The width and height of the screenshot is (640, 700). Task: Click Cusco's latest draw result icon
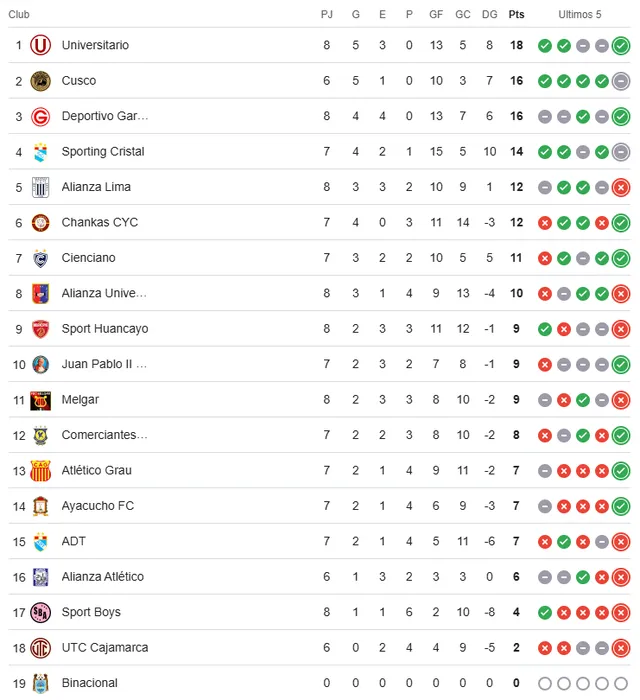[621, 81]
